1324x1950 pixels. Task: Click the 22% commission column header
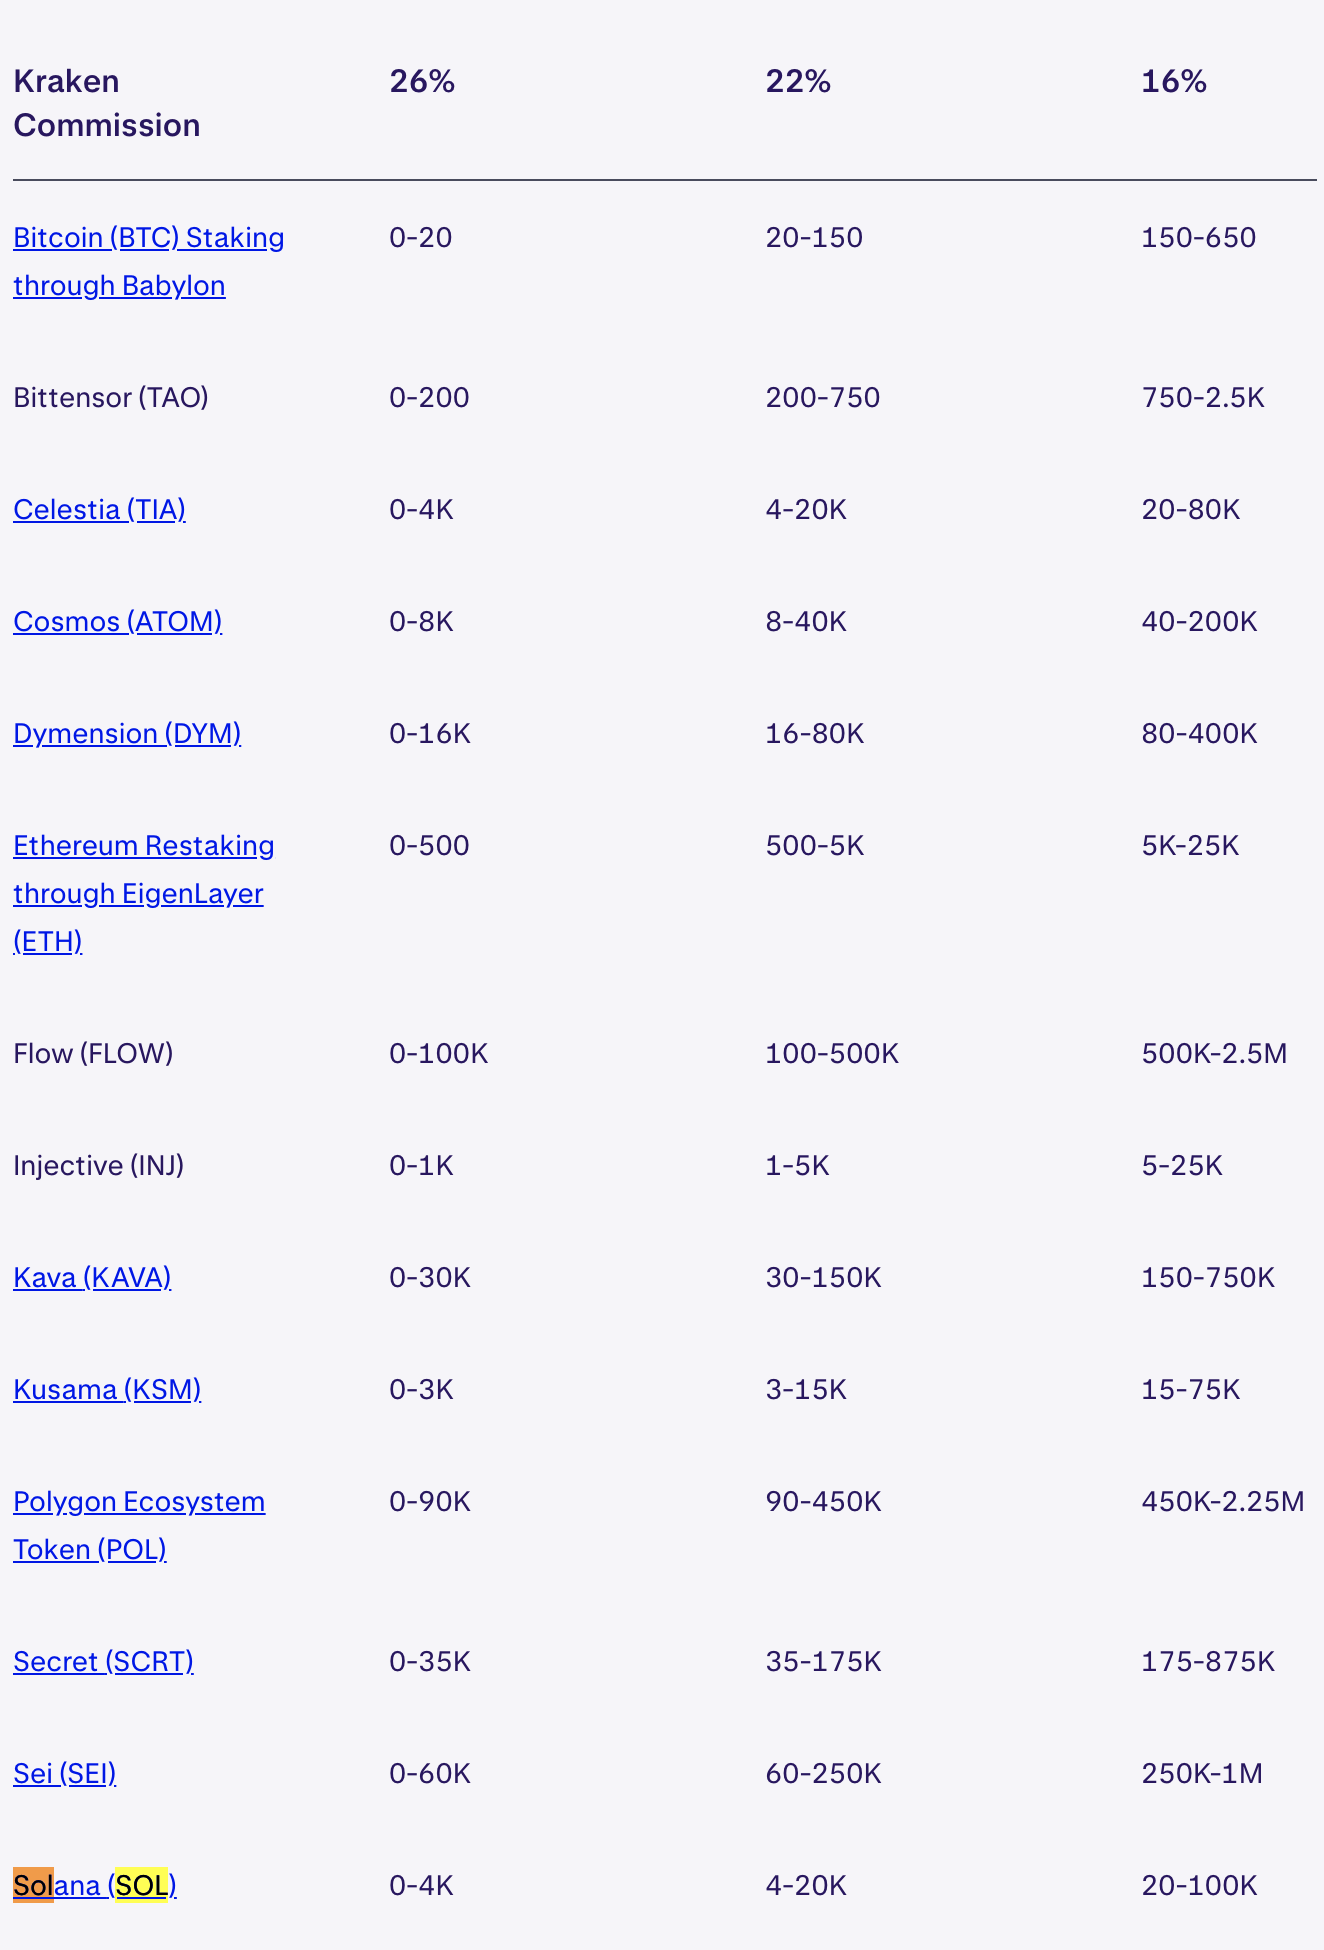[x=798, y=82]
